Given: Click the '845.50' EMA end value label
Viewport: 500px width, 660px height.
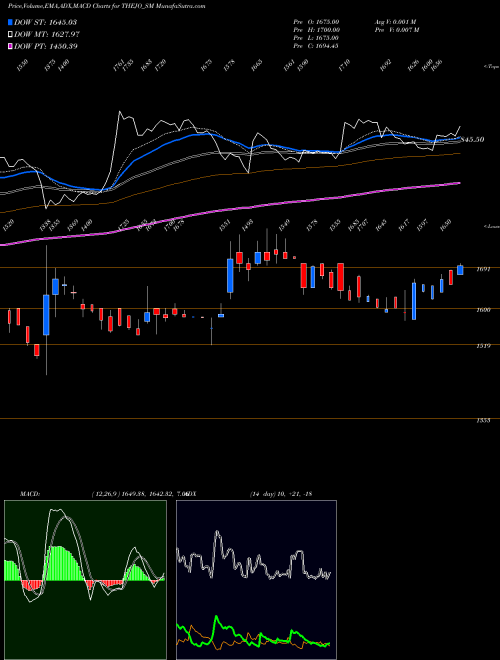Looking at the screenshot, I should (x=472, y=139).
